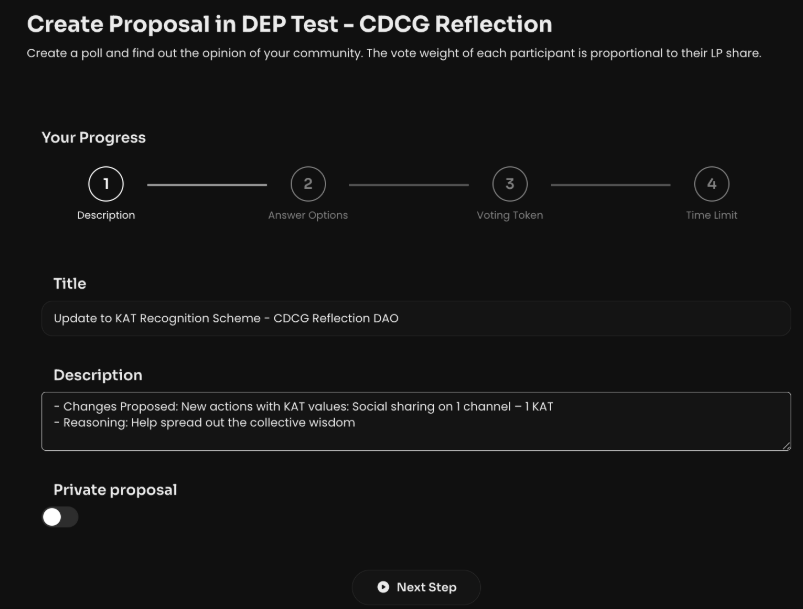Select the Time Limit step label
This screenshot has height=609, width=803.
coord(711,215)
